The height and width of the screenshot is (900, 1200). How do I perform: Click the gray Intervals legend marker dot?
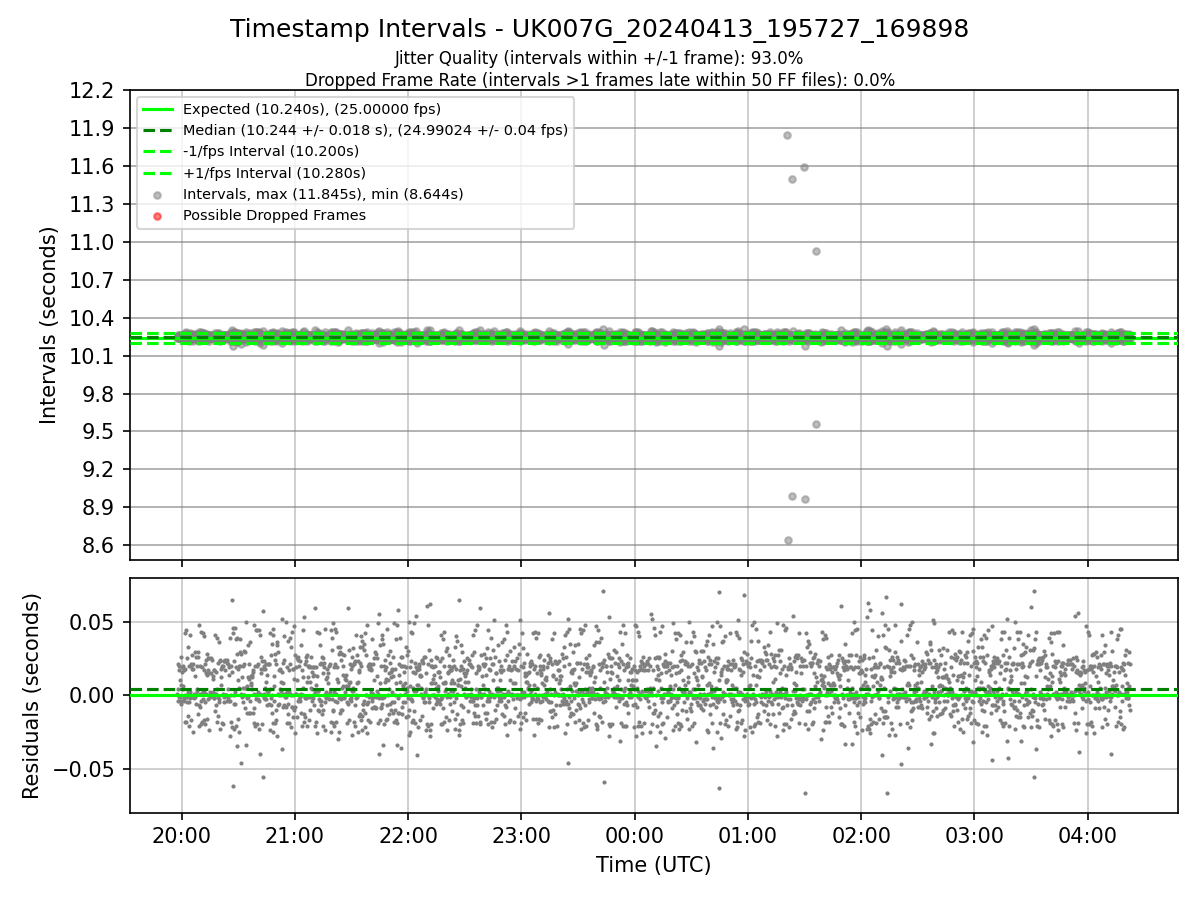pos(157,194)
